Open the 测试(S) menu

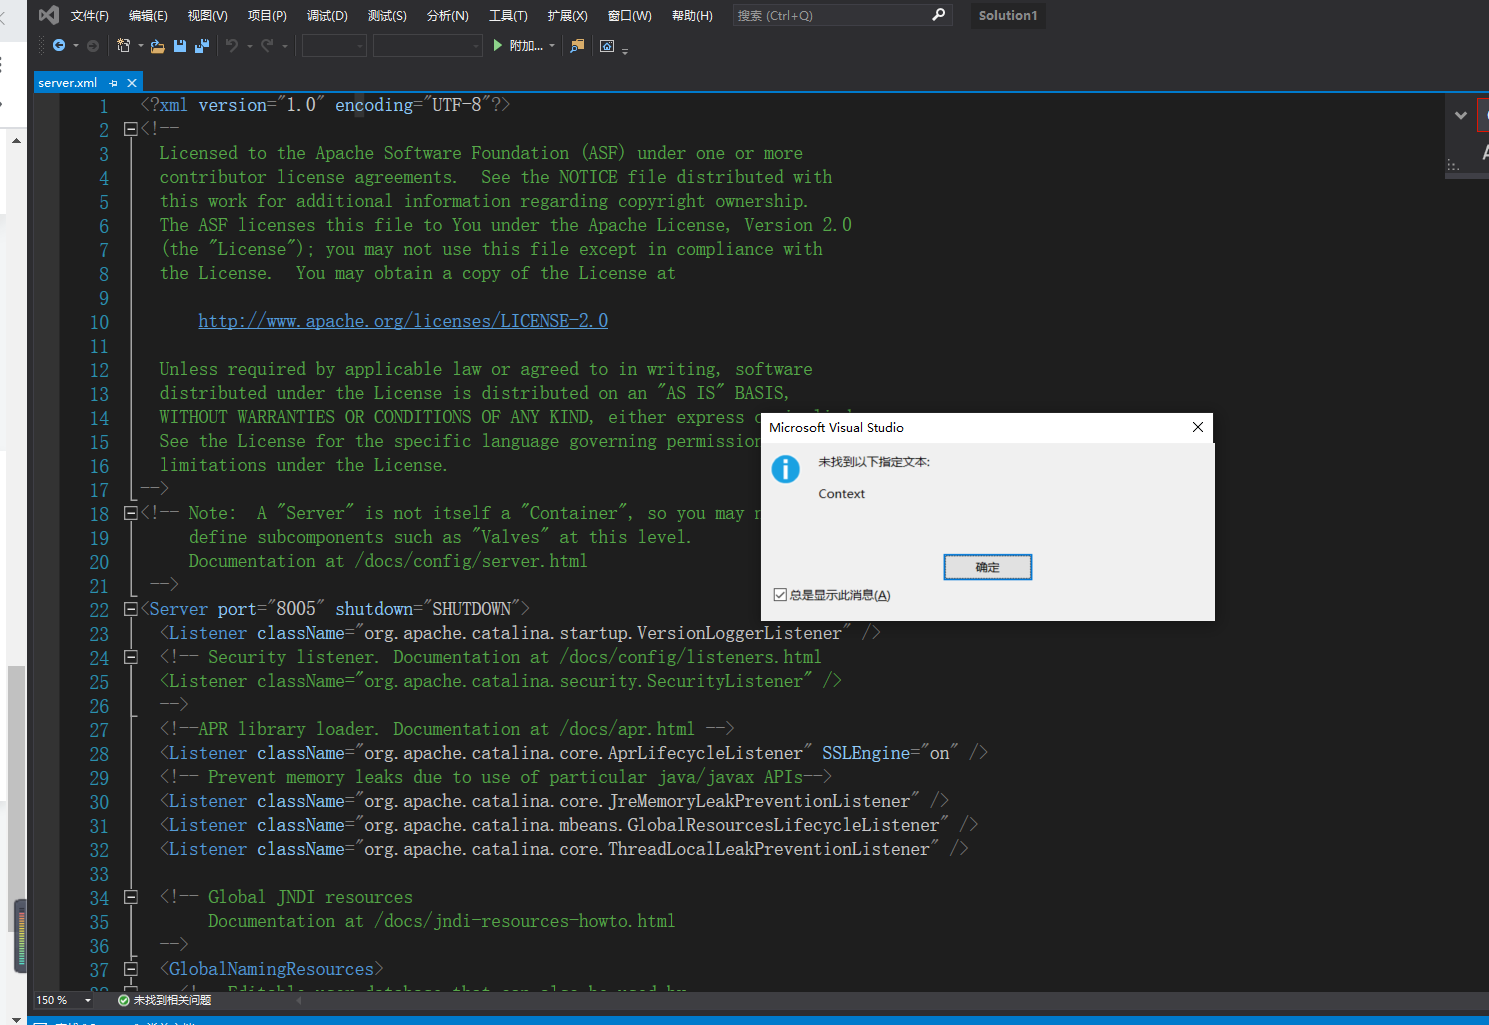[x=387, y=15]
